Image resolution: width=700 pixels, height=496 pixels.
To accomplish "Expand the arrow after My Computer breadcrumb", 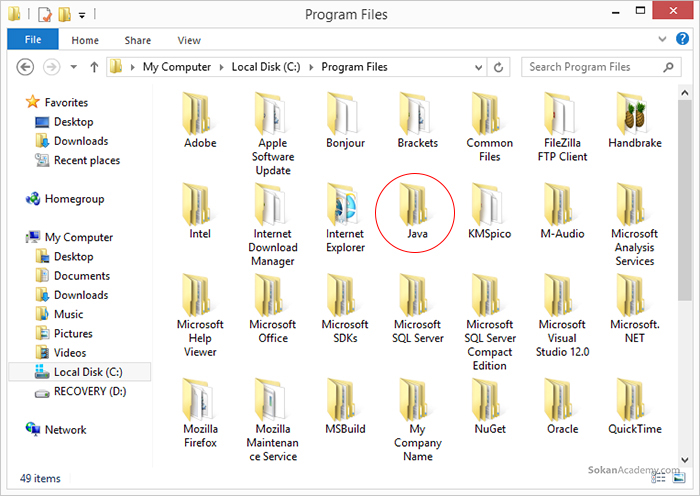I will 221,67.
